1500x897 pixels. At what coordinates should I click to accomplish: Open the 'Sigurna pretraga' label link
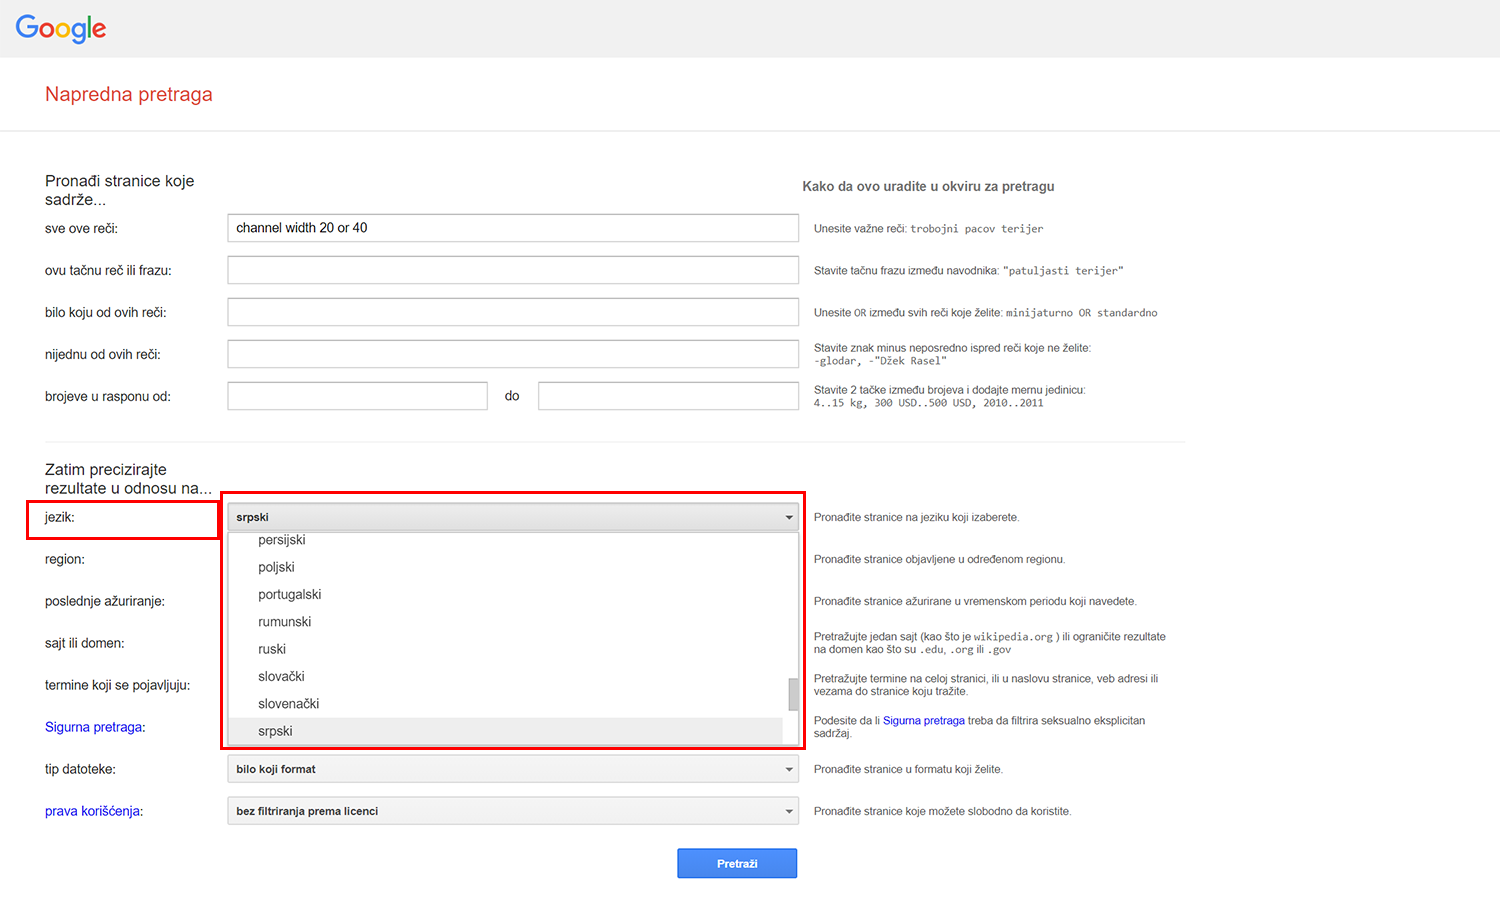pos(94,727)
